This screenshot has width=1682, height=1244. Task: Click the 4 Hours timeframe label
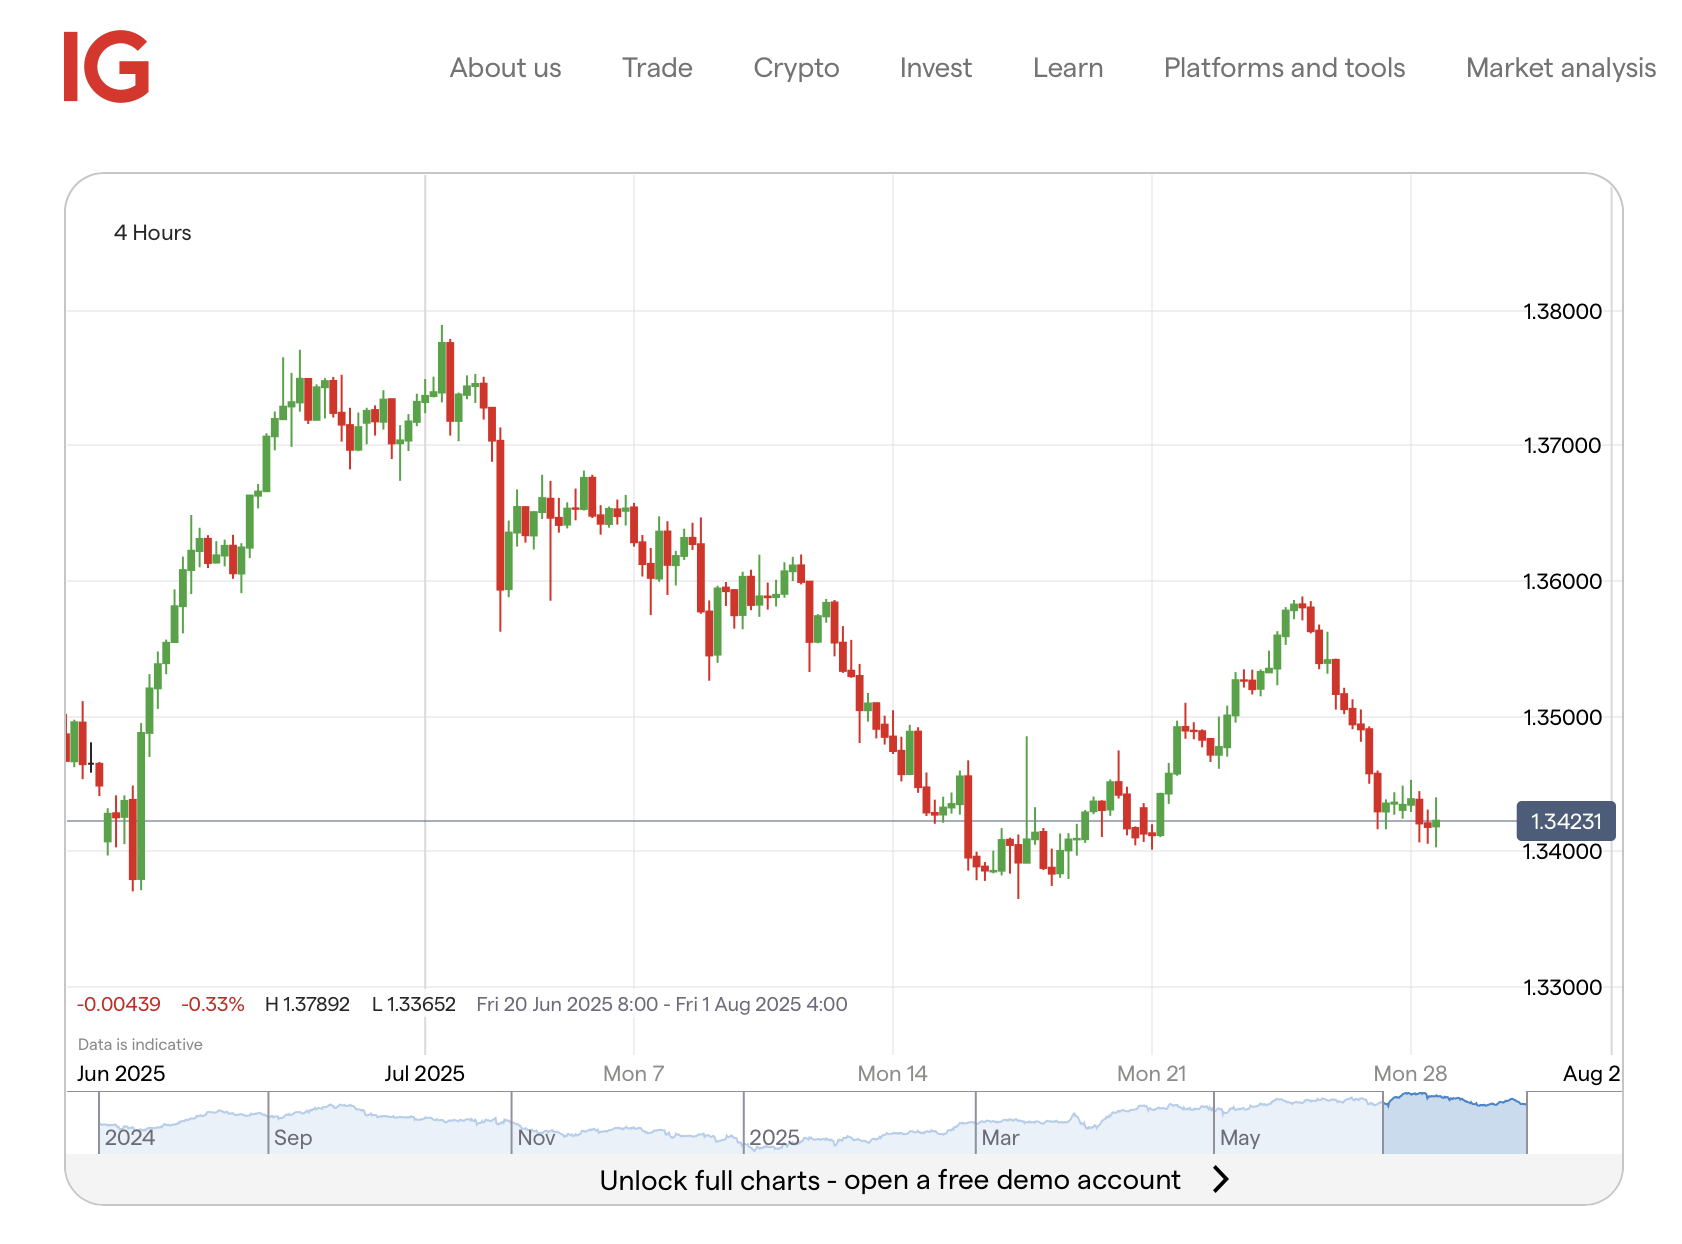(x=152, y=233)
